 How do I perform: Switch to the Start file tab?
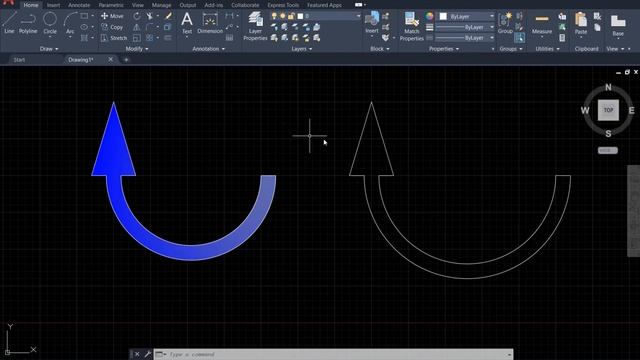[x=19, y=60]
